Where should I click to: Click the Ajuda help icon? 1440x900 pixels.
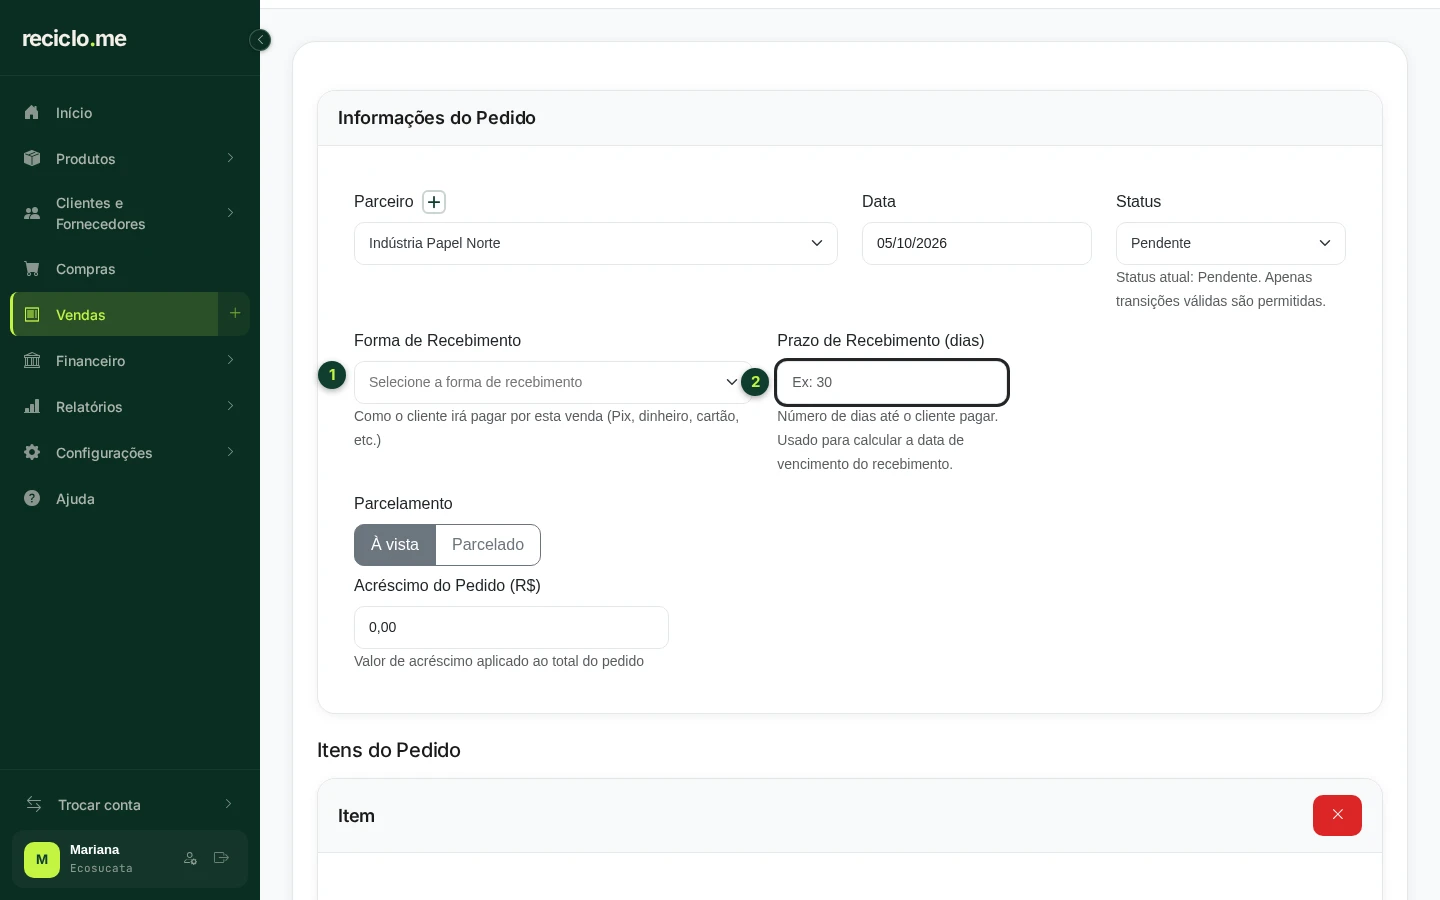coord(32,498)
